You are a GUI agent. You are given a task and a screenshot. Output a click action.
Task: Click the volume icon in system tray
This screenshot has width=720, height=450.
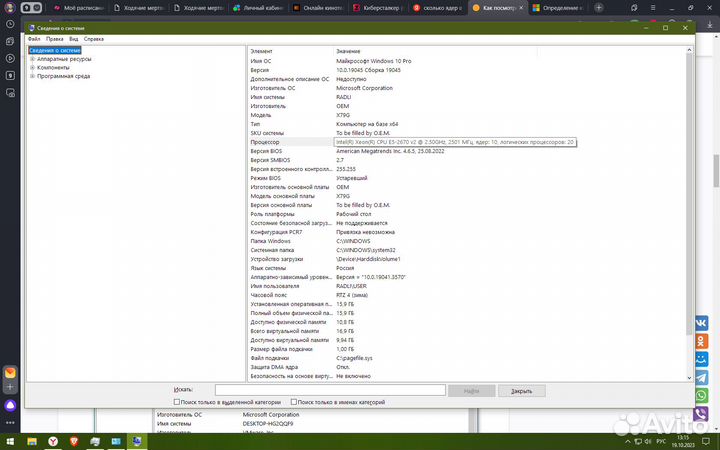tap(648, 442)
